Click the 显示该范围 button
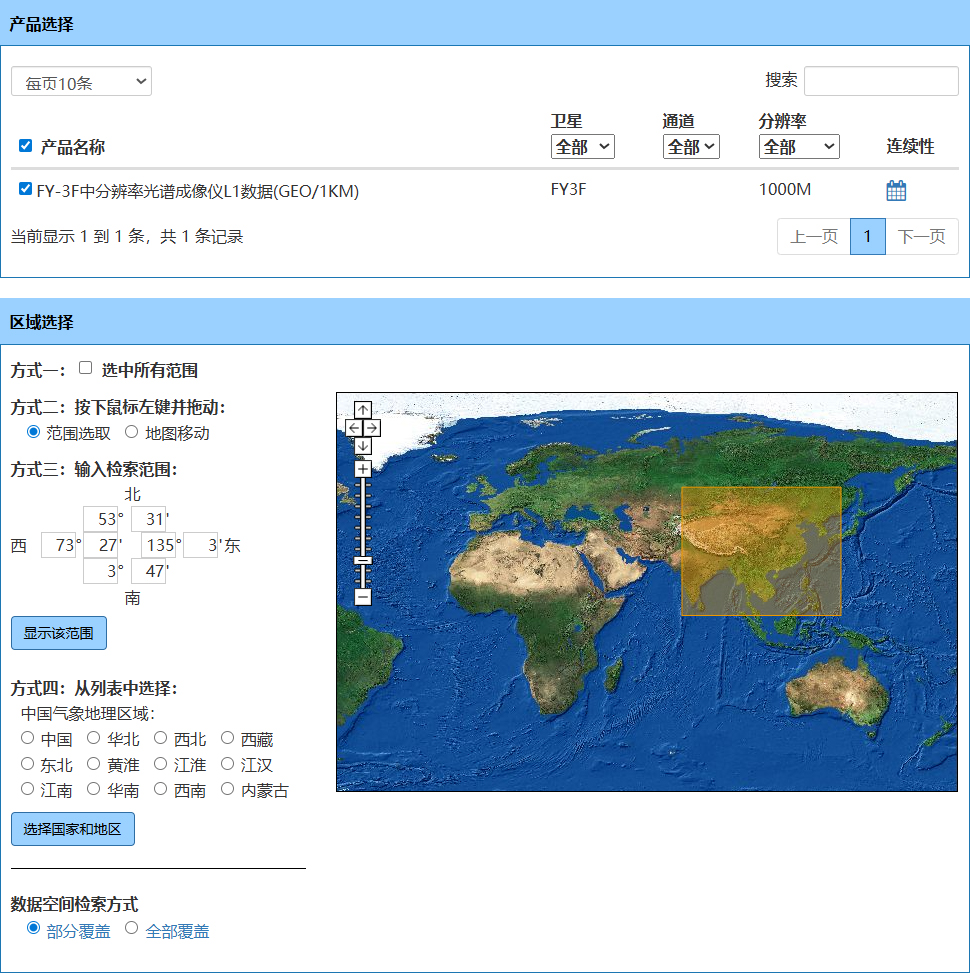 [x=58, y=633]
